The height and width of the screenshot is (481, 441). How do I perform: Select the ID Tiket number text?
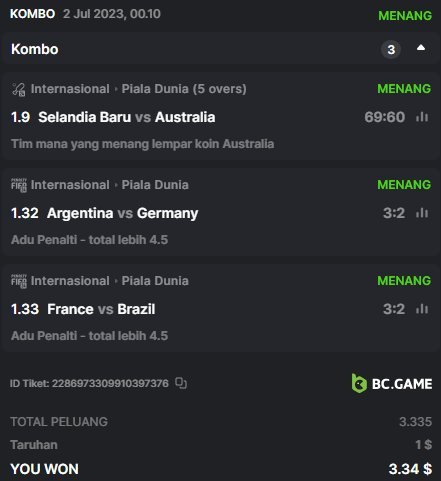pos(110,383)
